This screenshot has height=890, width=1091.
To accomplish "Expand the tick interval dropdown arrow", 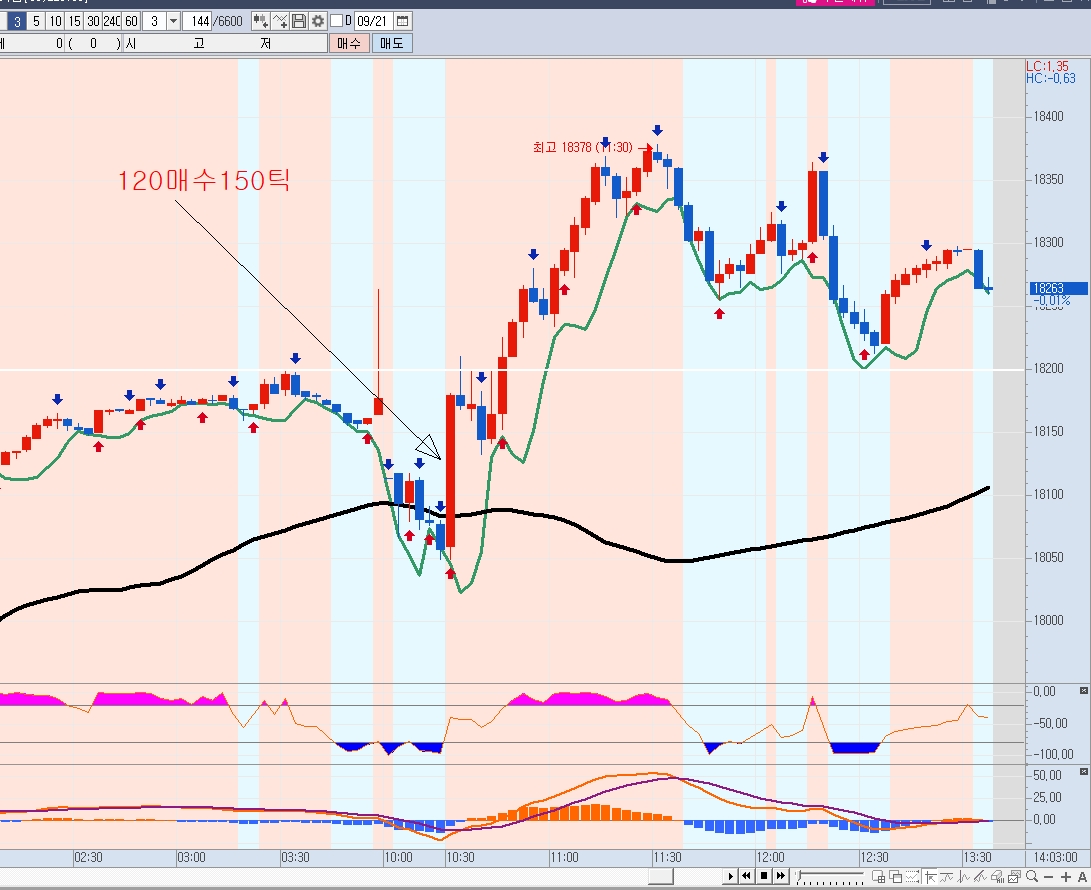I will coord(174,20).
